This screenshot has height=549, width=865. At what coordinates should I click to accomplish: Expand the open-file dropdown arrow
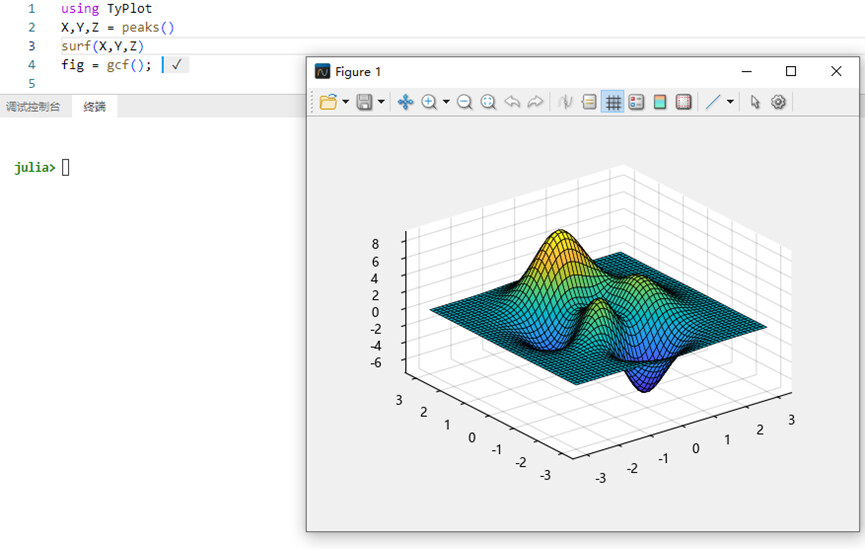pyautogui.click(x=345, y=102)
